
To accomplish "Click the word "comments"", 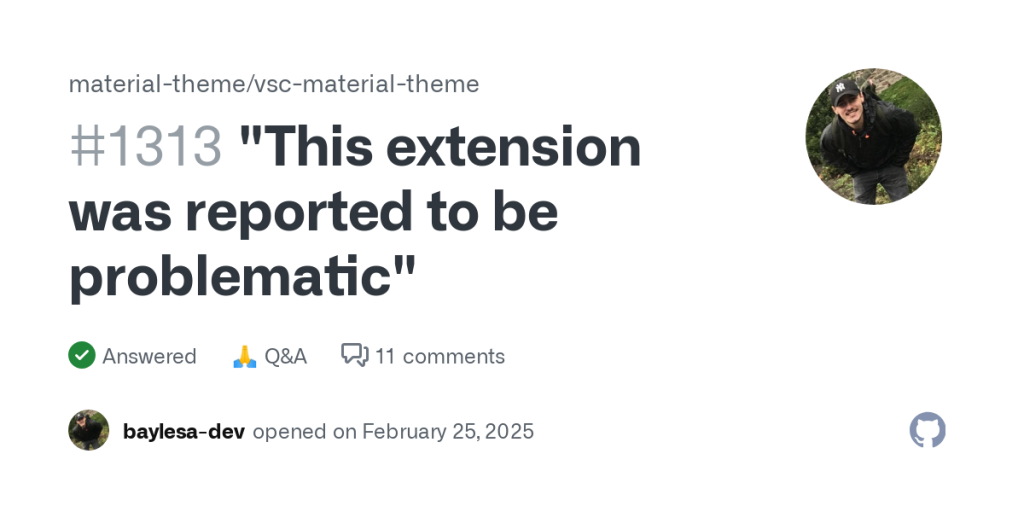I will (x=453, y=356).
